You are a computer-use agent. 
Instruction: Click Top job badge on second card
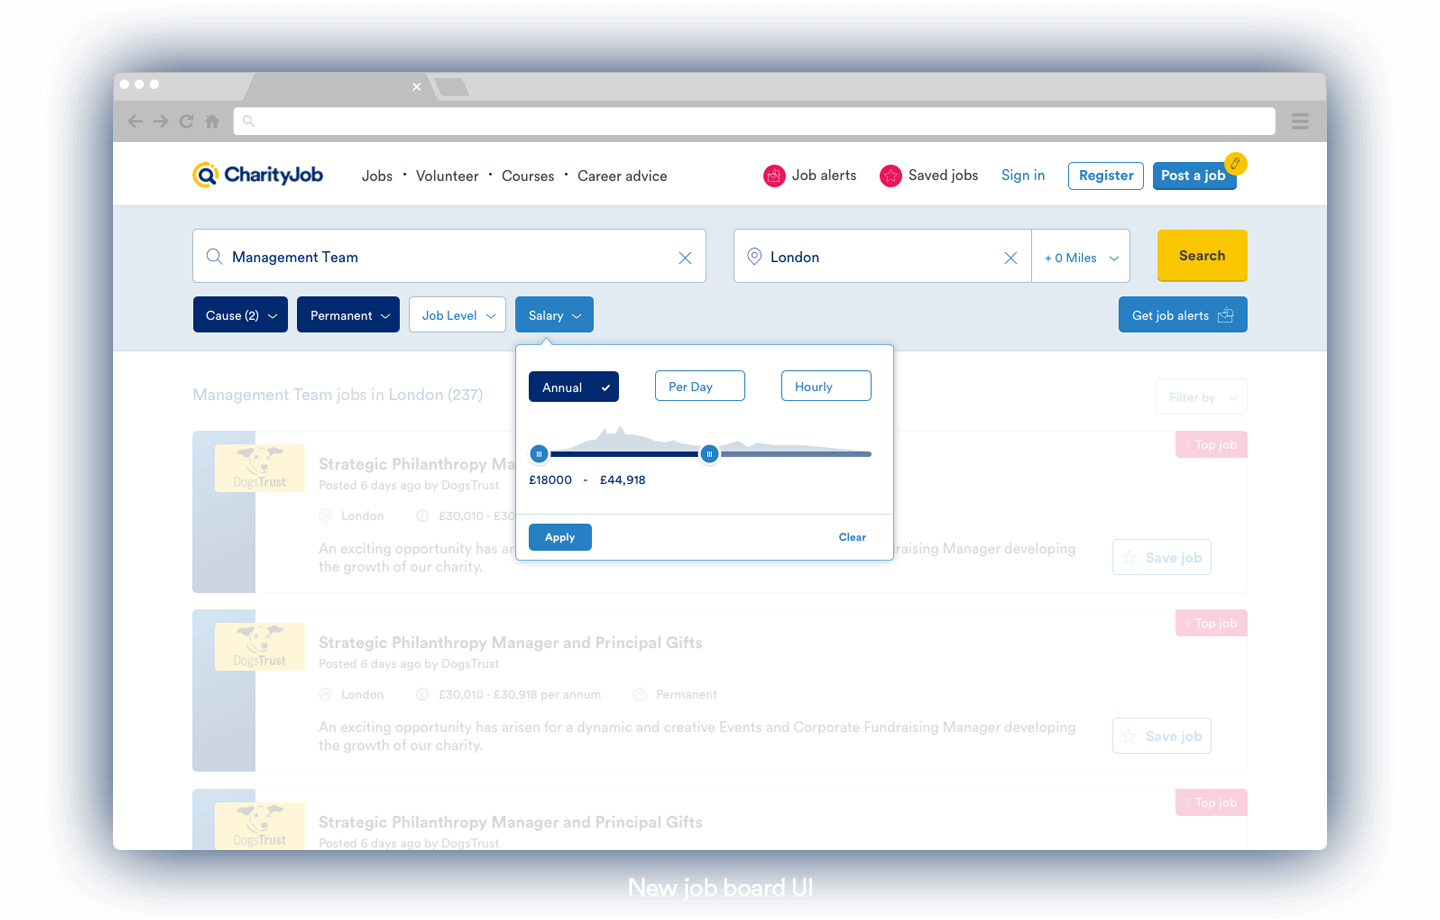pyautogui.click(x=1211, y=623)
